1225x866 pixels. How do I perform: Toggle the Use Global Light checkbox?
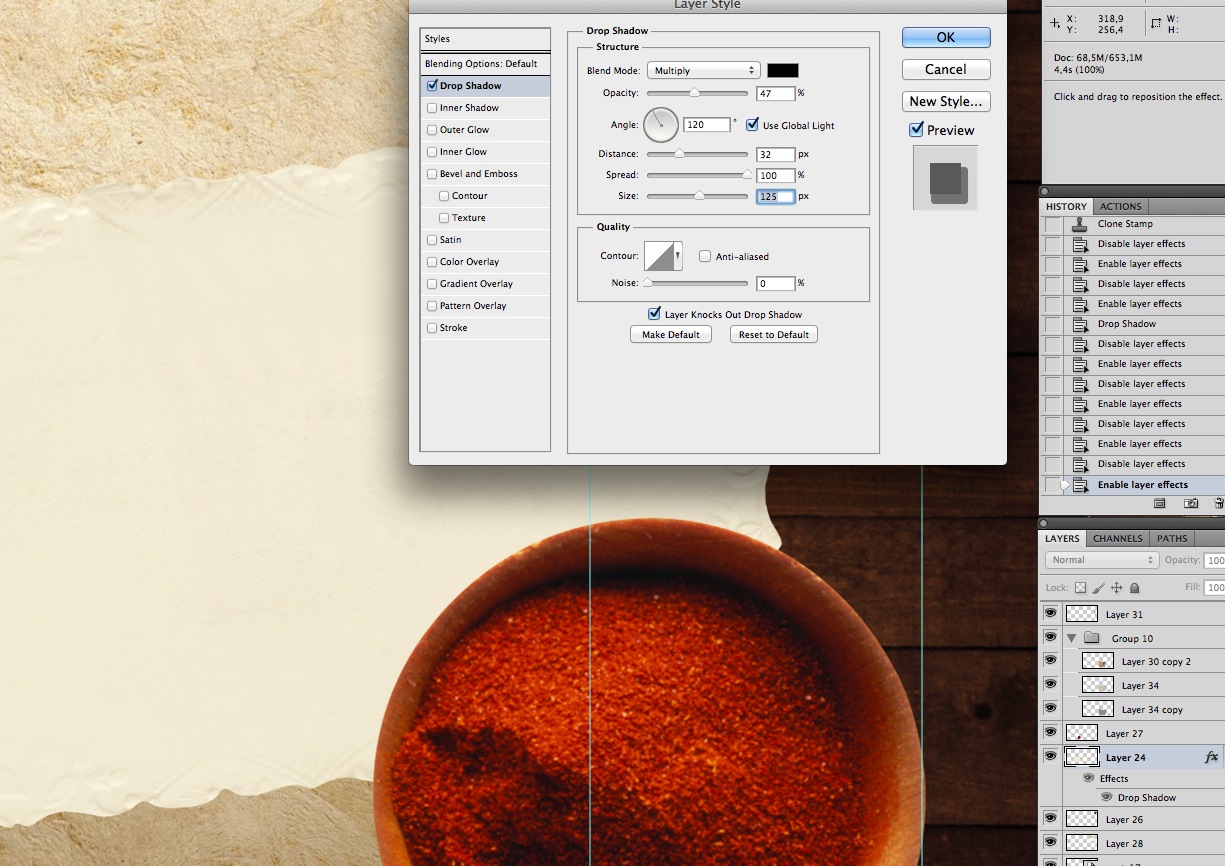(x=752, y=125)
